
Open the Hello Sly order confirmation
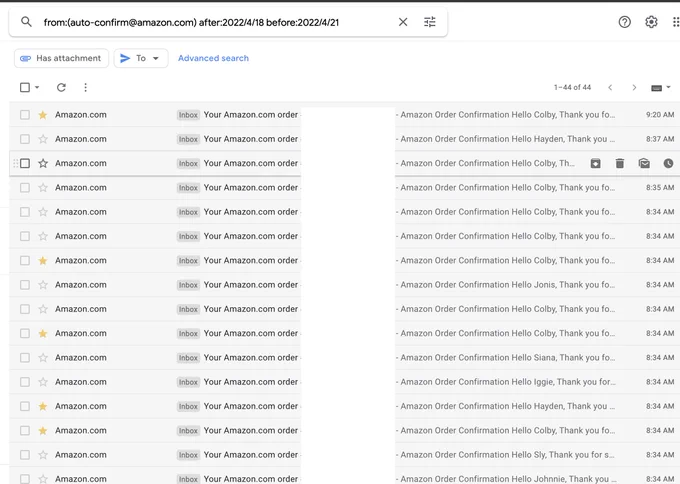tap(345, 455)
